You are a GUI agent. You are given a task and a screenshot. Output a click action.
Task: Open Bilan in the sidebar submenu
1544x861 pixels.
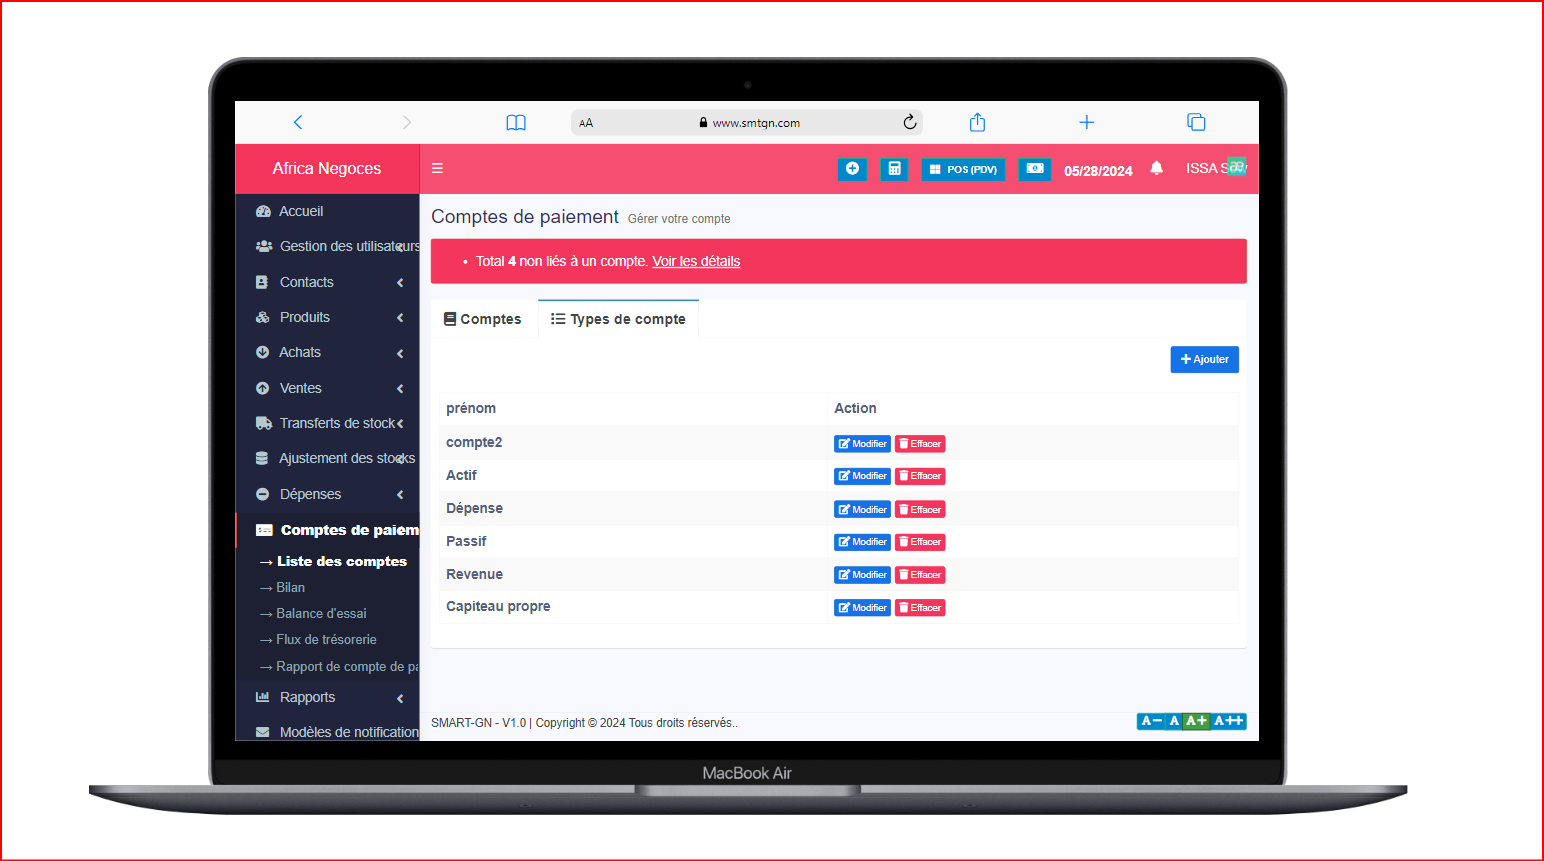coord(290,588)
